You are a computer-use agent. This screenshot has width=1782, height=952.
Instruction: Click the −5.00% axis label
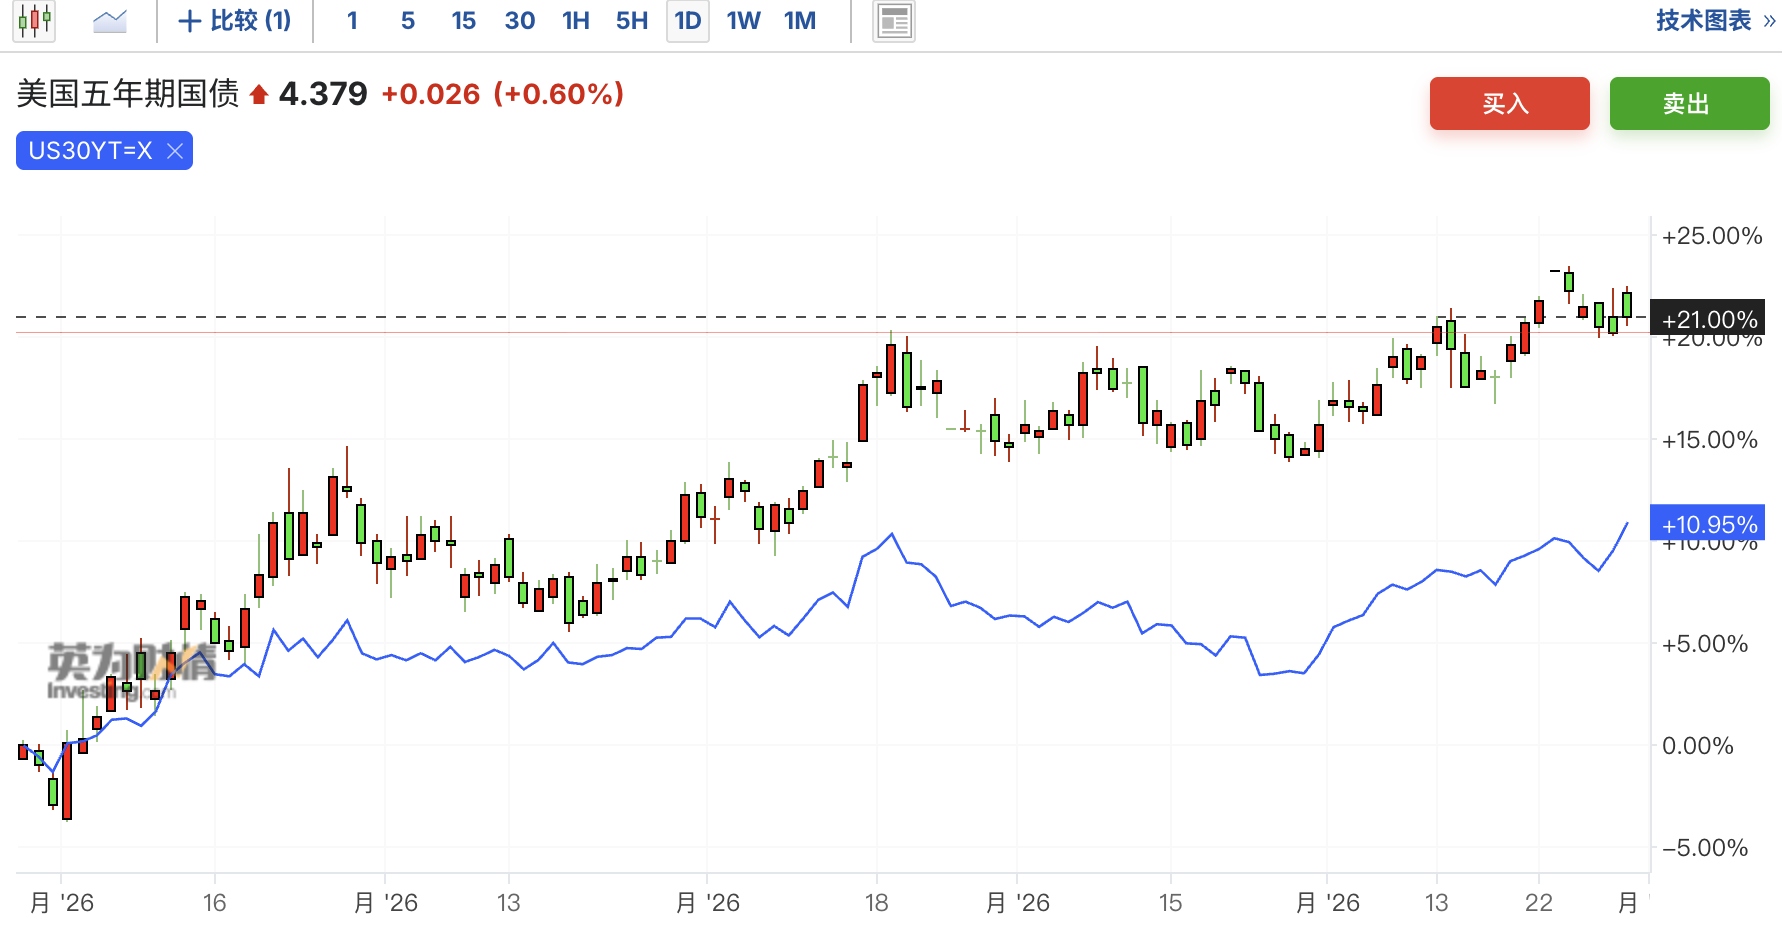click(x=1705, y=848)
